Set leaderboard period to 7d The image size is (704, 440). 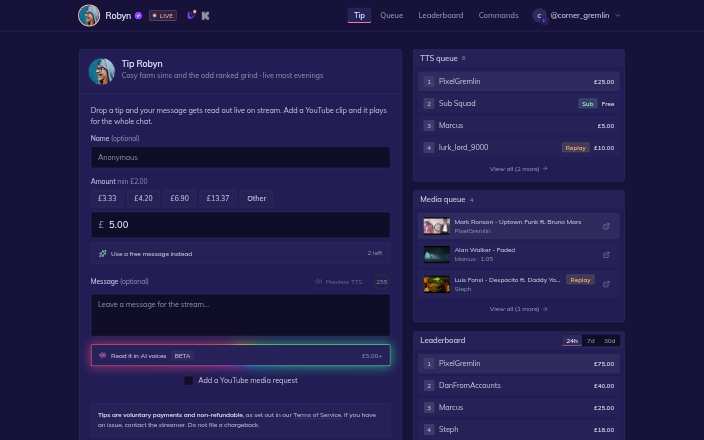pyautogui.click(x=591, y=341)
